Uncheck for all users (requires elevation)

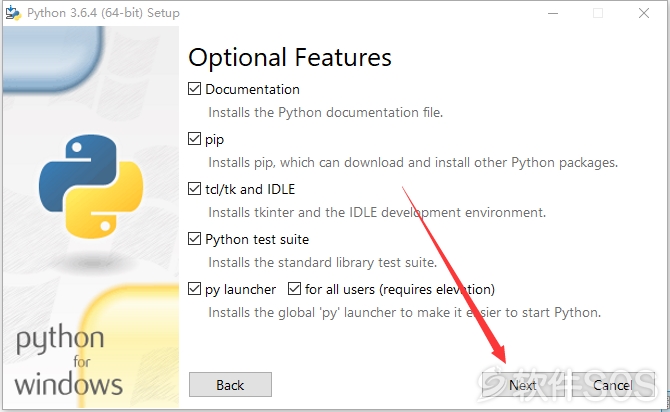coord(294,289)
